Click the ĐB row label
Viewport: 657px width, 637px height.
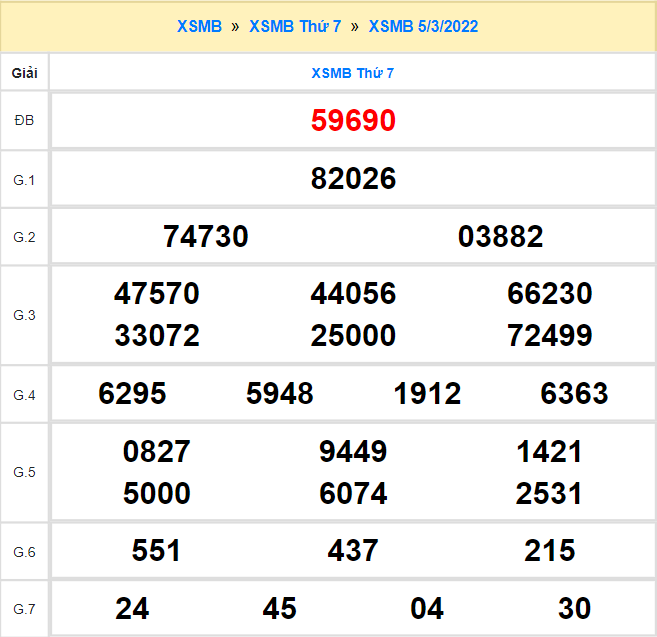pos(24,121)
